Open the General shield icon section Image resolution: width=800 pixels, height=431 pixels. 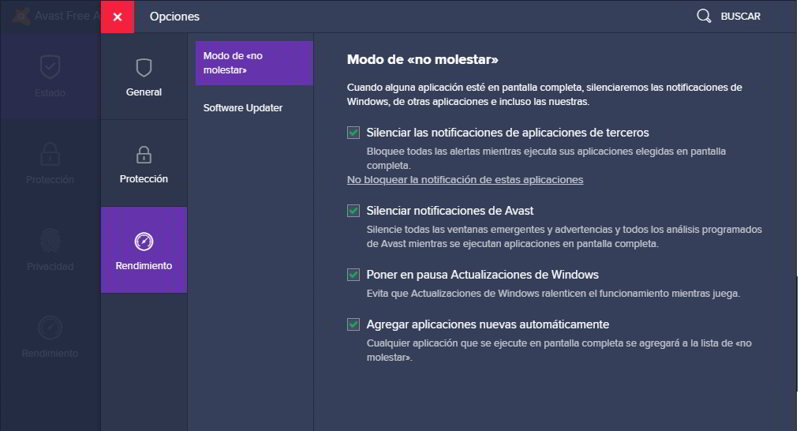pyautogui.click(x=144, y=67)
